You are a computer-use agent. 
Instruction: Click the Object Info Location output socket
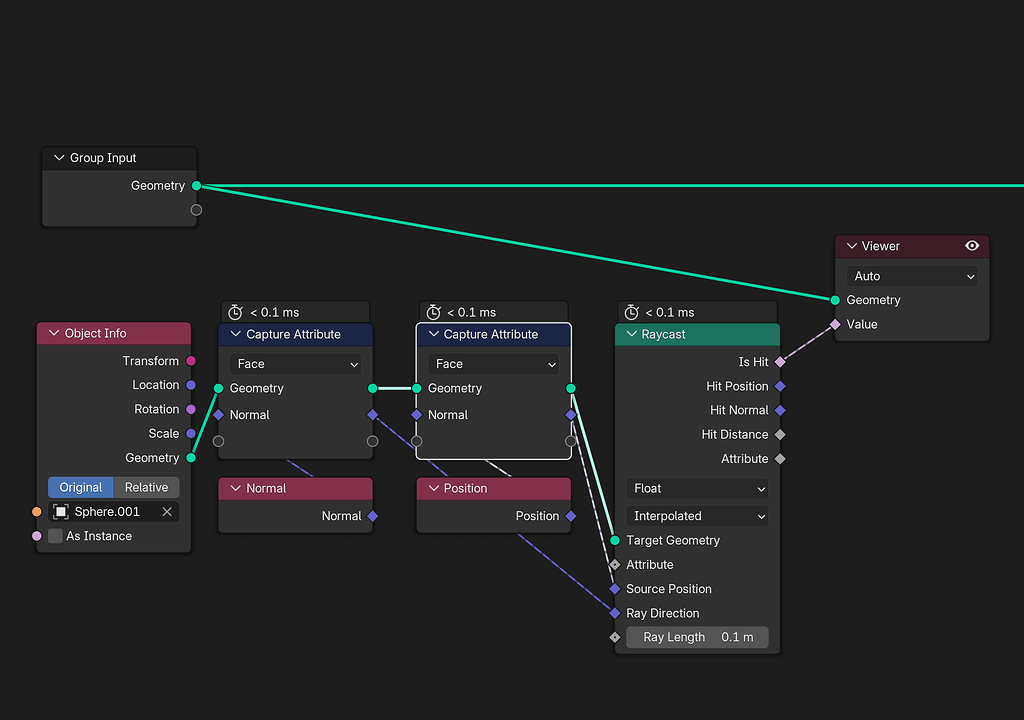tap(191, 385)
